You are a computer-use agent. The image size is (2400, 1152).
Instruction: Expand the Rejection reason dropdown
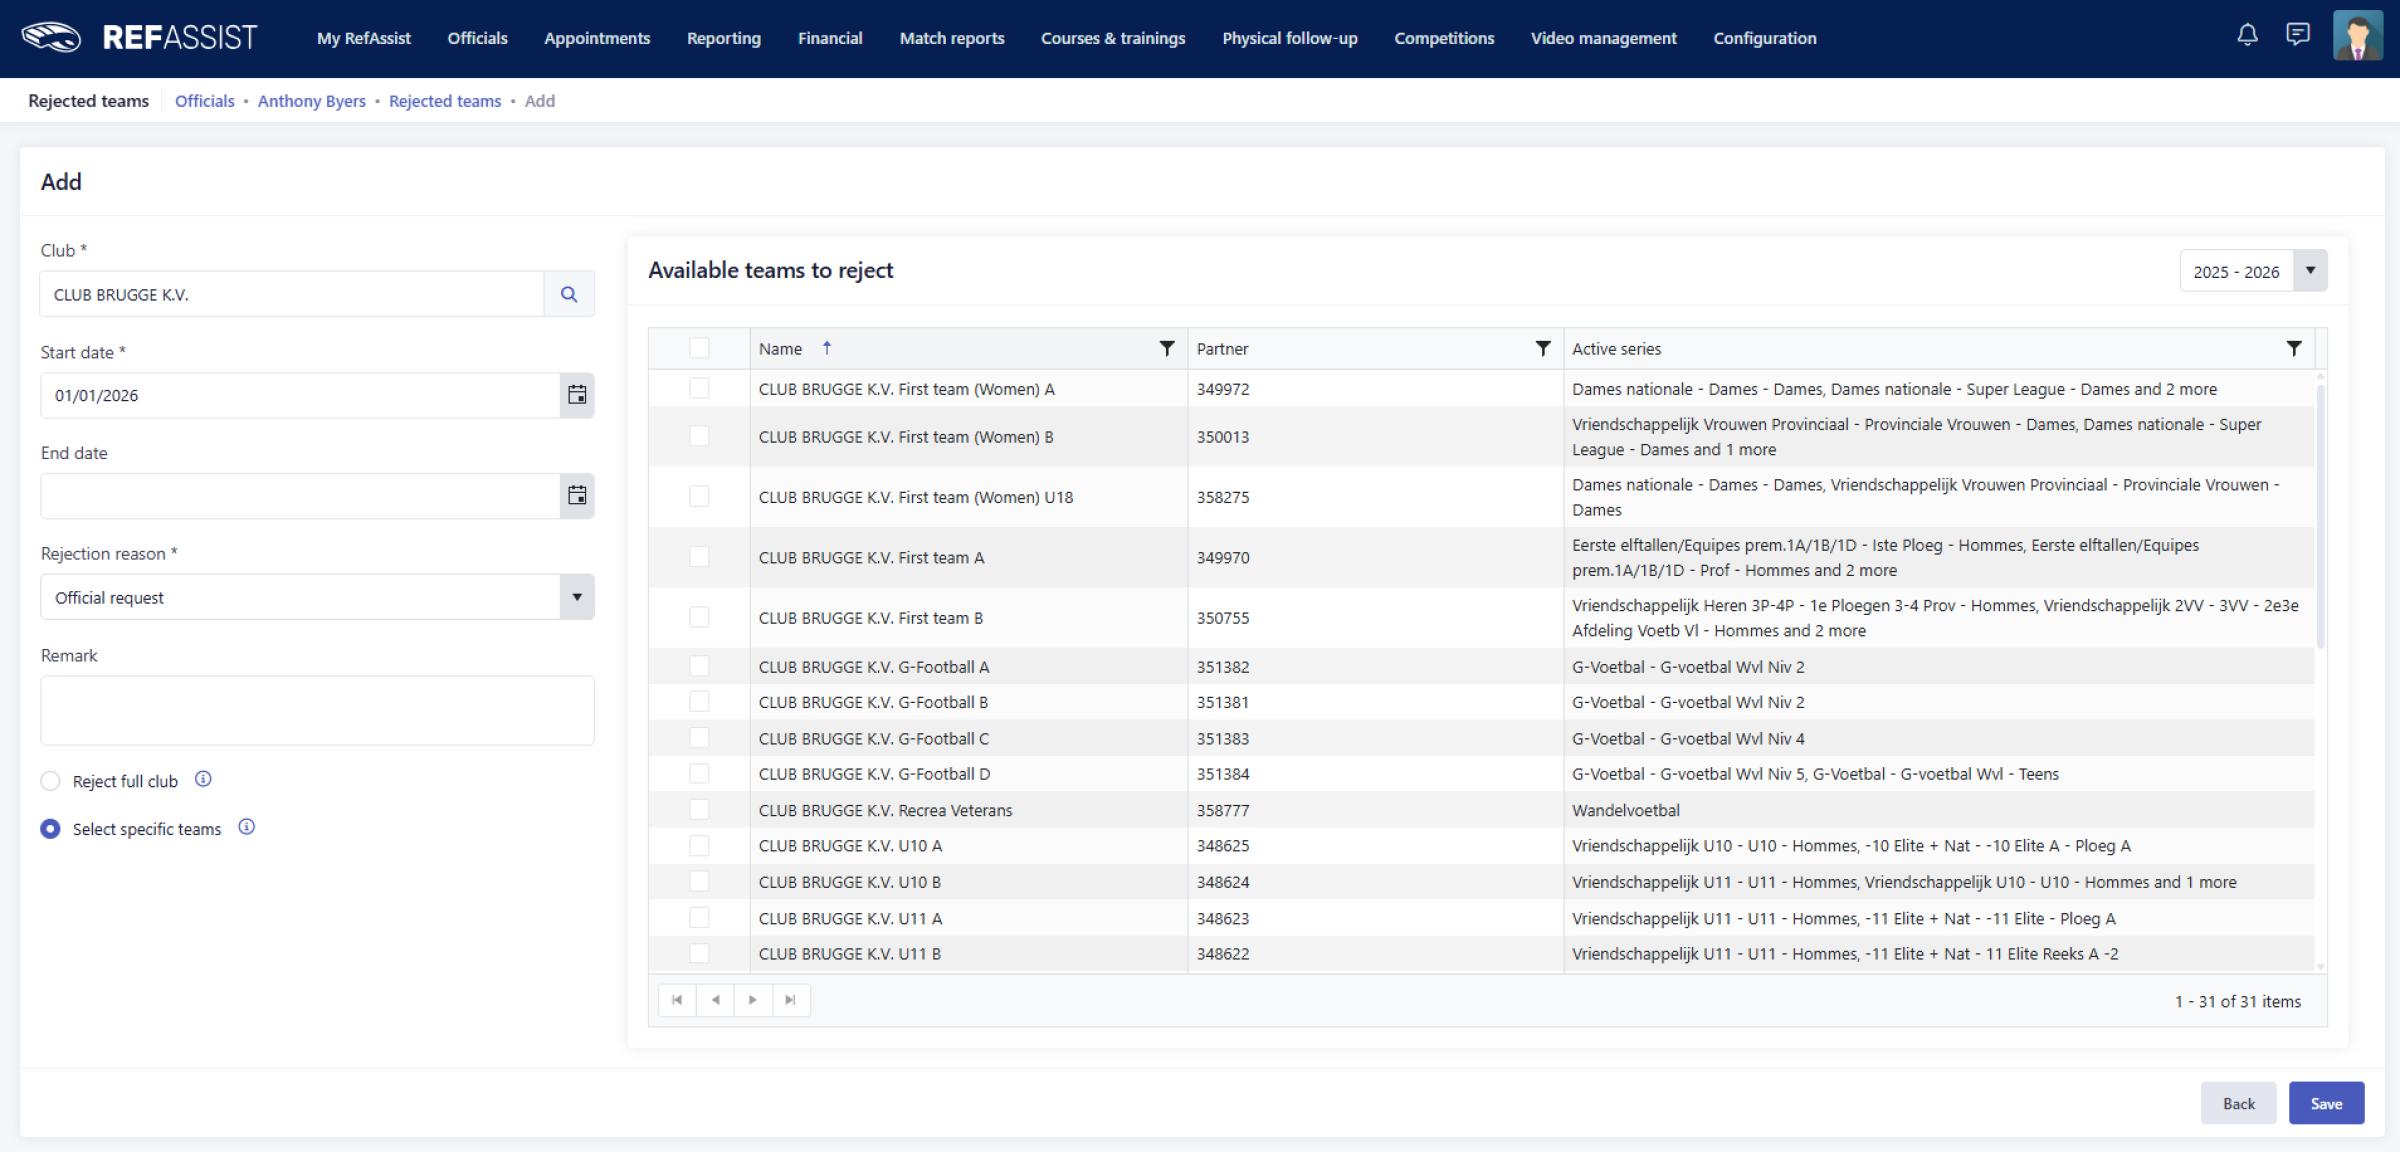tap(576, 597)
